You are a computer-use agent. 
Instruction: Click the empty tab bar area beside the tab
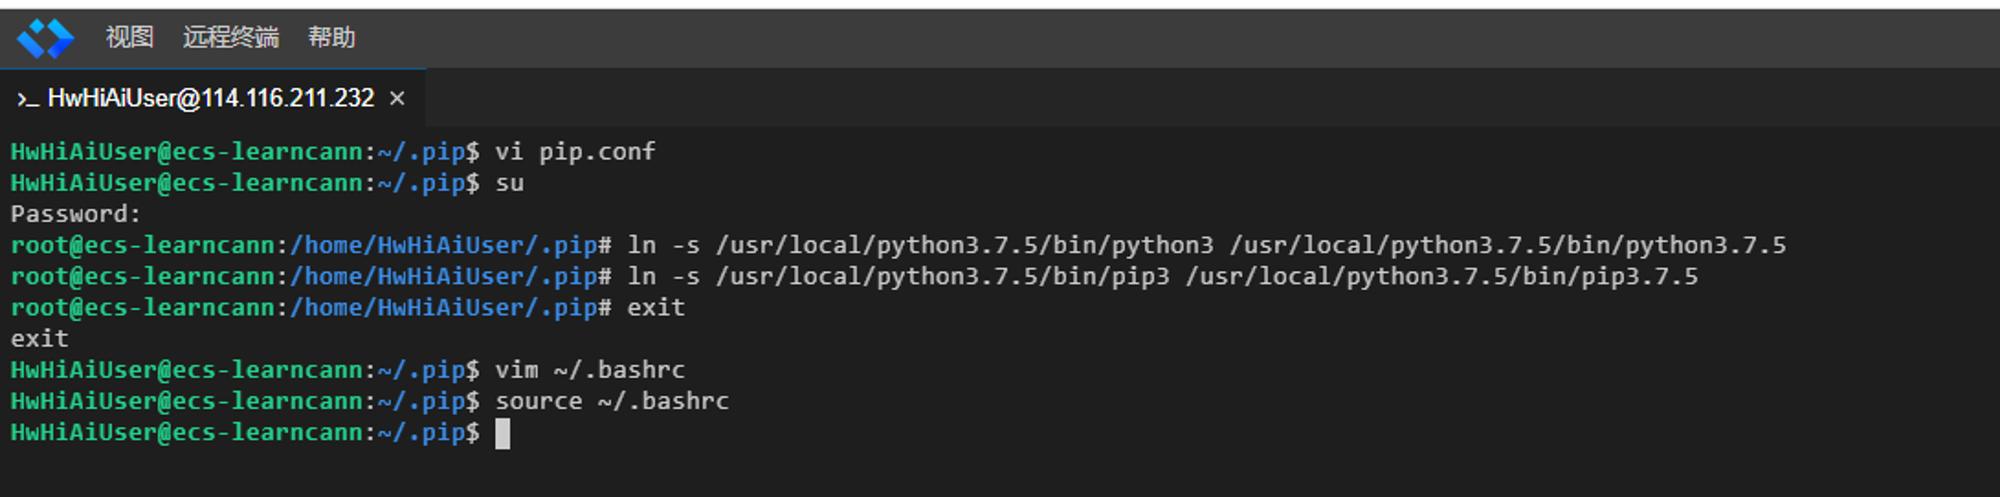click(1212, 98)
